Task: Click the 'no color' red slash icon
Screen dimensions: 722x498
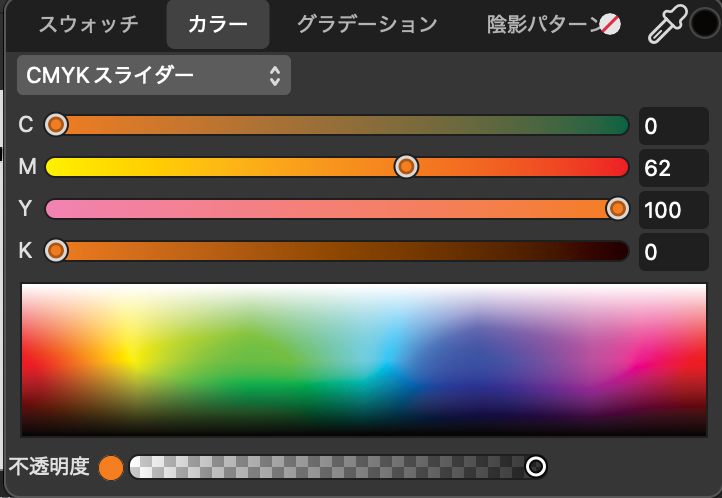Action: point(609,25)
